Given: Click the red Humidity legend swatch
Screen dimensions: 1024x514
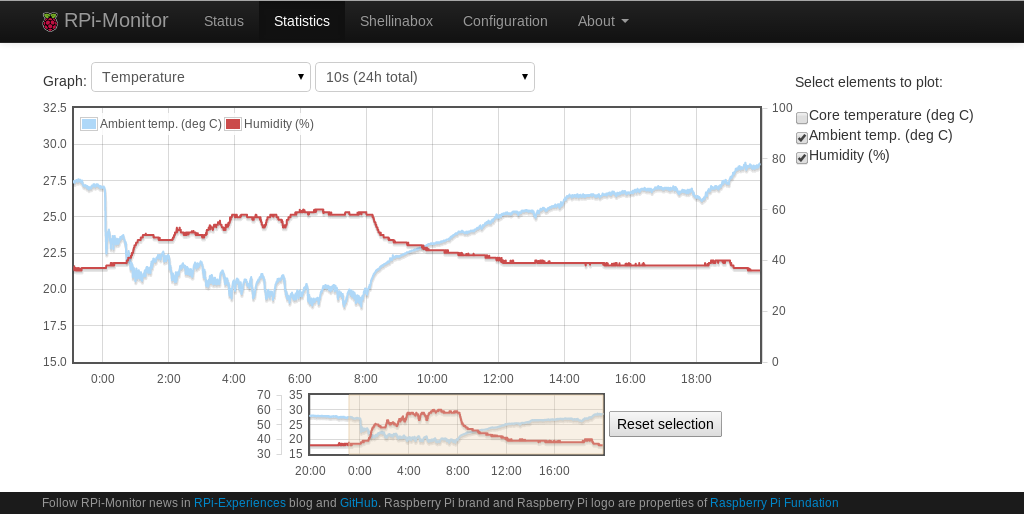Looking at the screenshot, I should click(x=233, y=124).
